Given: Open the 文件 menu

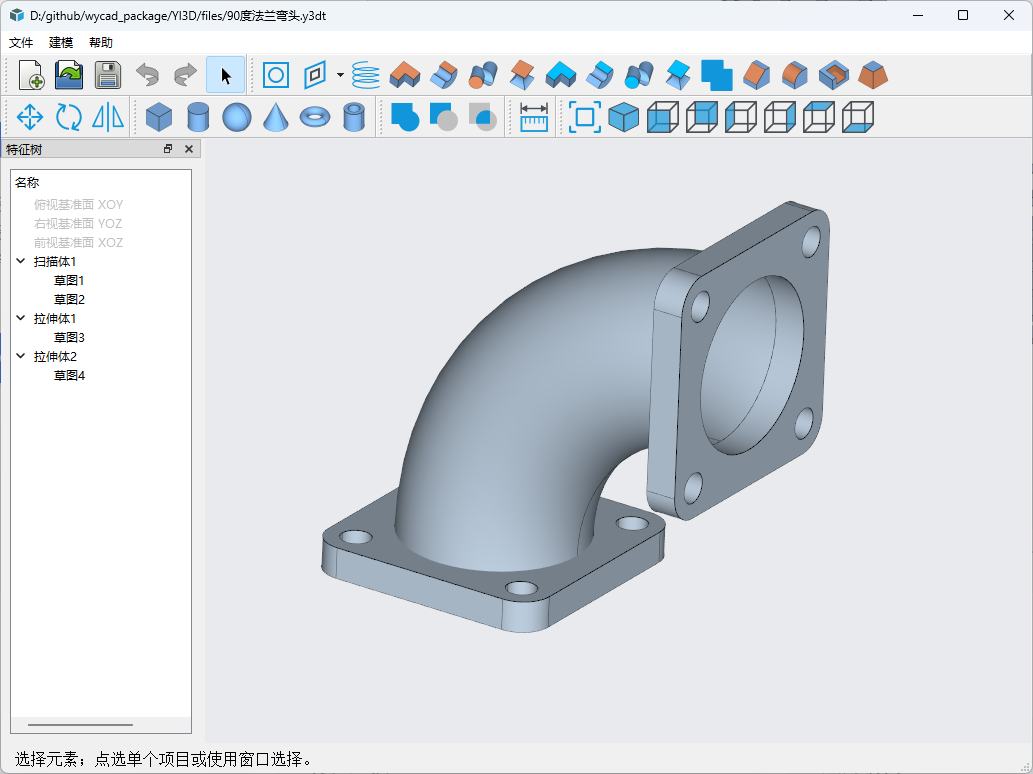Looking at the screenshot, I should tap(21, 43).
